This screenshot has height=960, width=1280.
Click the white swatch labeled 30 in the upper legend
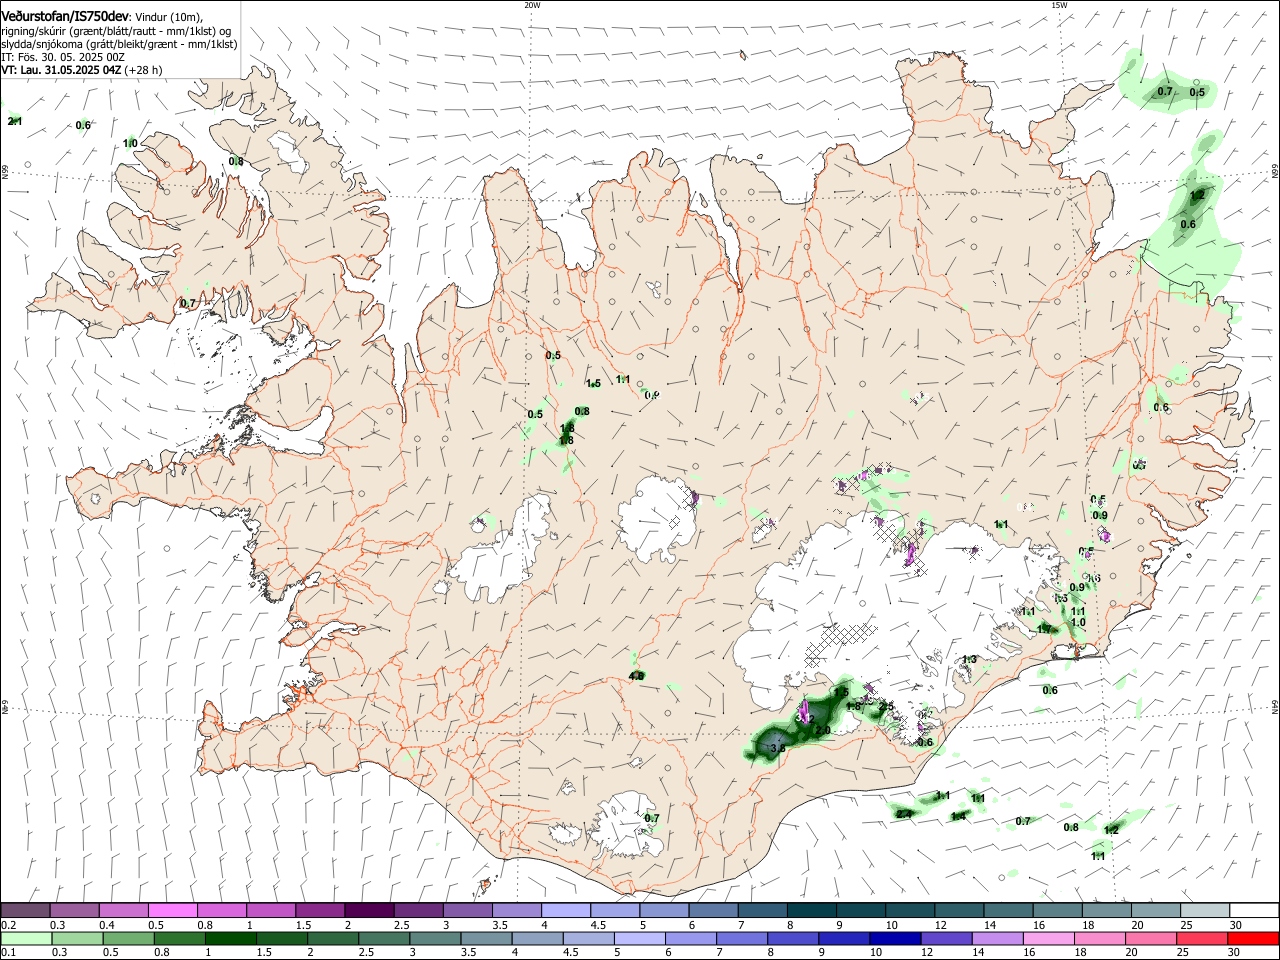tap(1254, 910)
